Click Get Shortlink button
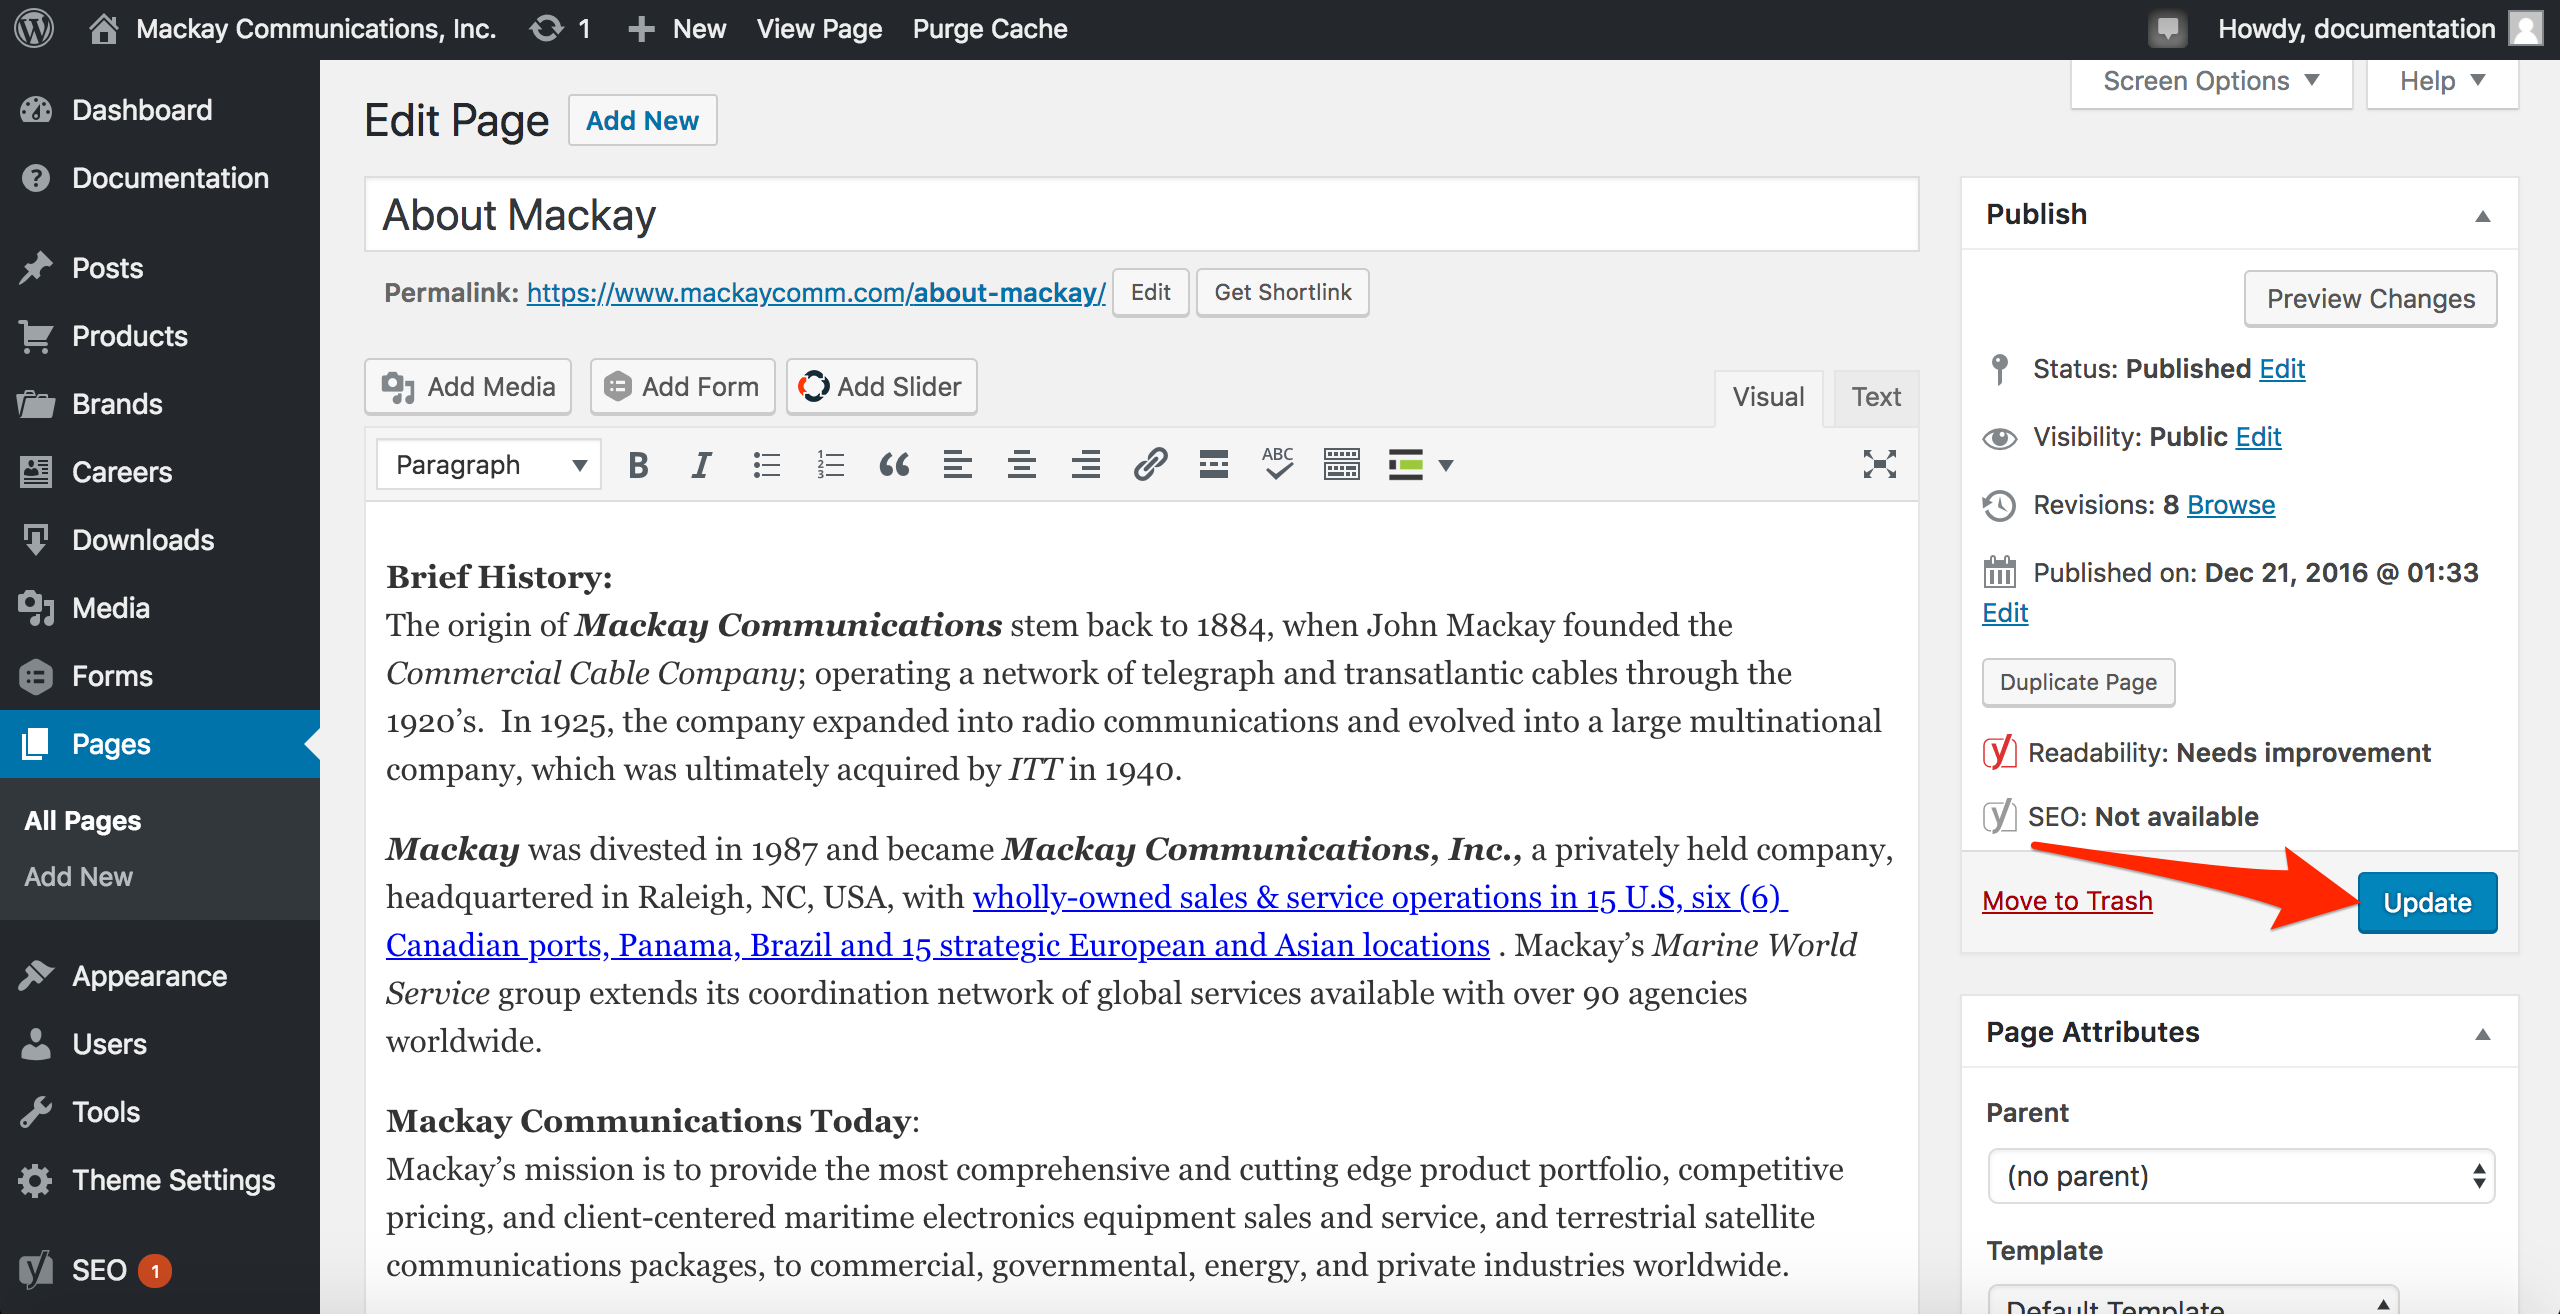Viewport: 2560px width, 1314px height. click(x=1283, y=293)
